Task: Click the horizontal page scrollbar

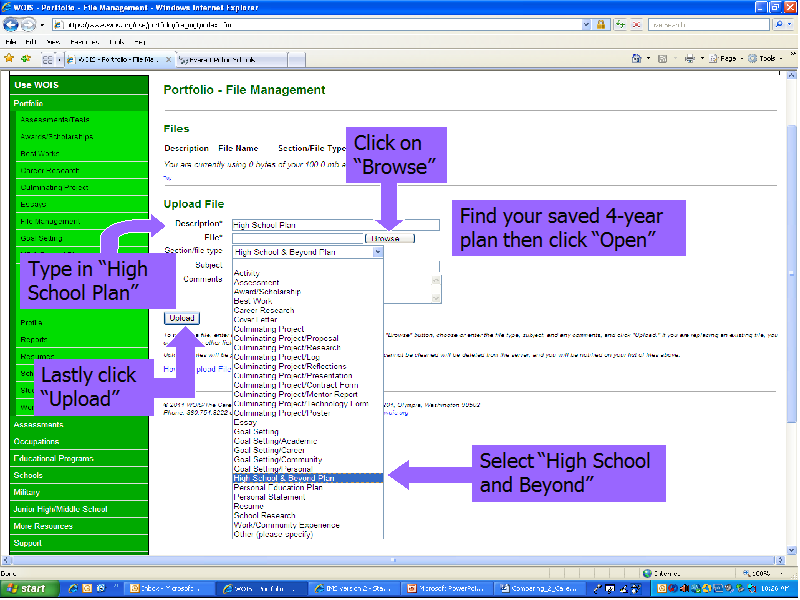Action: click(x=393, y=560)
